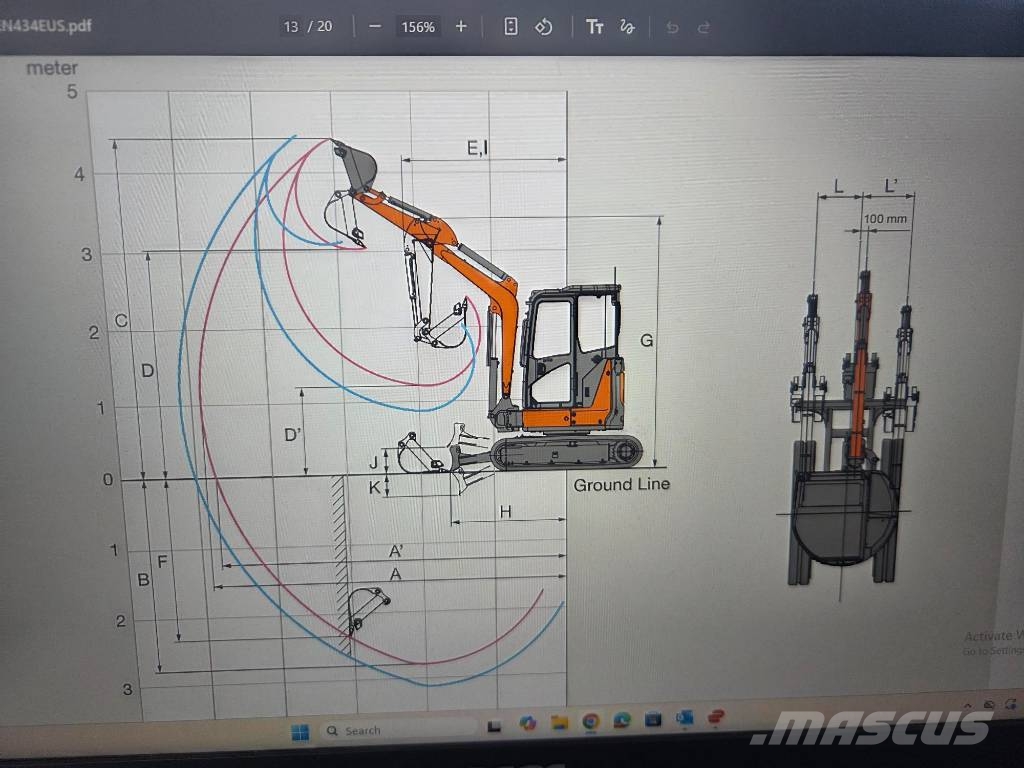
Task: Click the 'F' depth label
Action: click(162, 560)
